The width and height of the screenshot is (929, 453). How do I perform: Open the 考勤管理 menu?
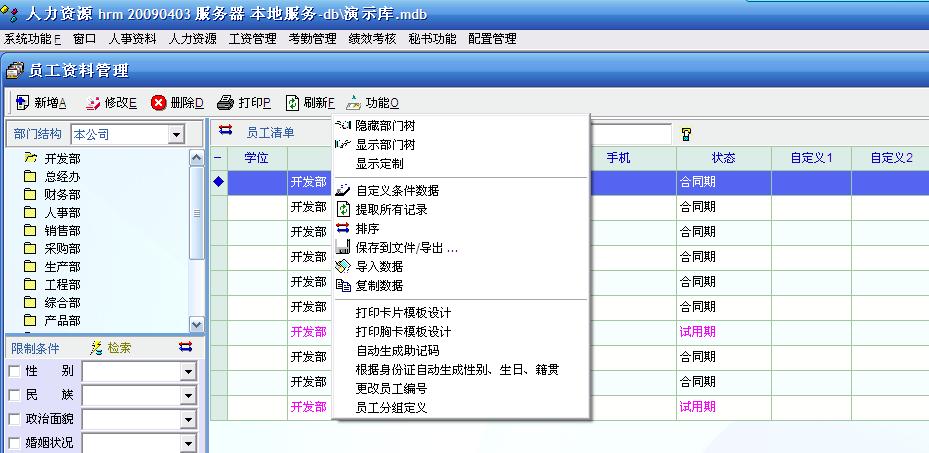312,39
